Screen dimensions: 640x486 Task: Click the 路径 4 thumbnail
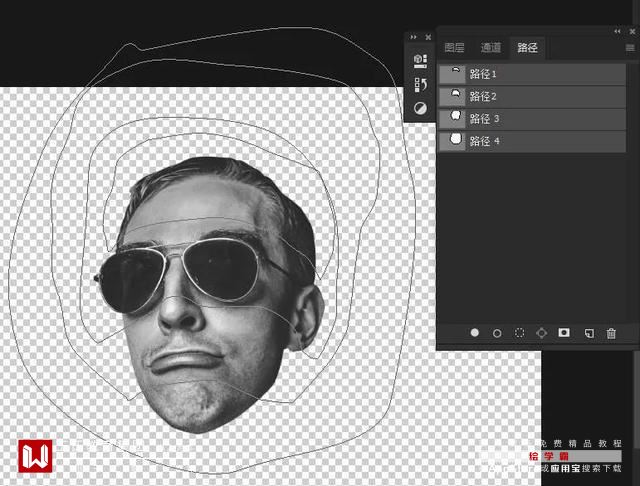pyautogui.click(x=455, y=141)
